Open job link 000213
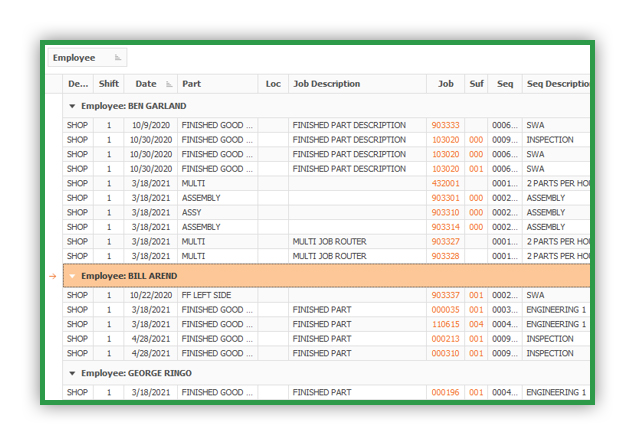Viewport: 635px width, 445px height. coord(445,339)
